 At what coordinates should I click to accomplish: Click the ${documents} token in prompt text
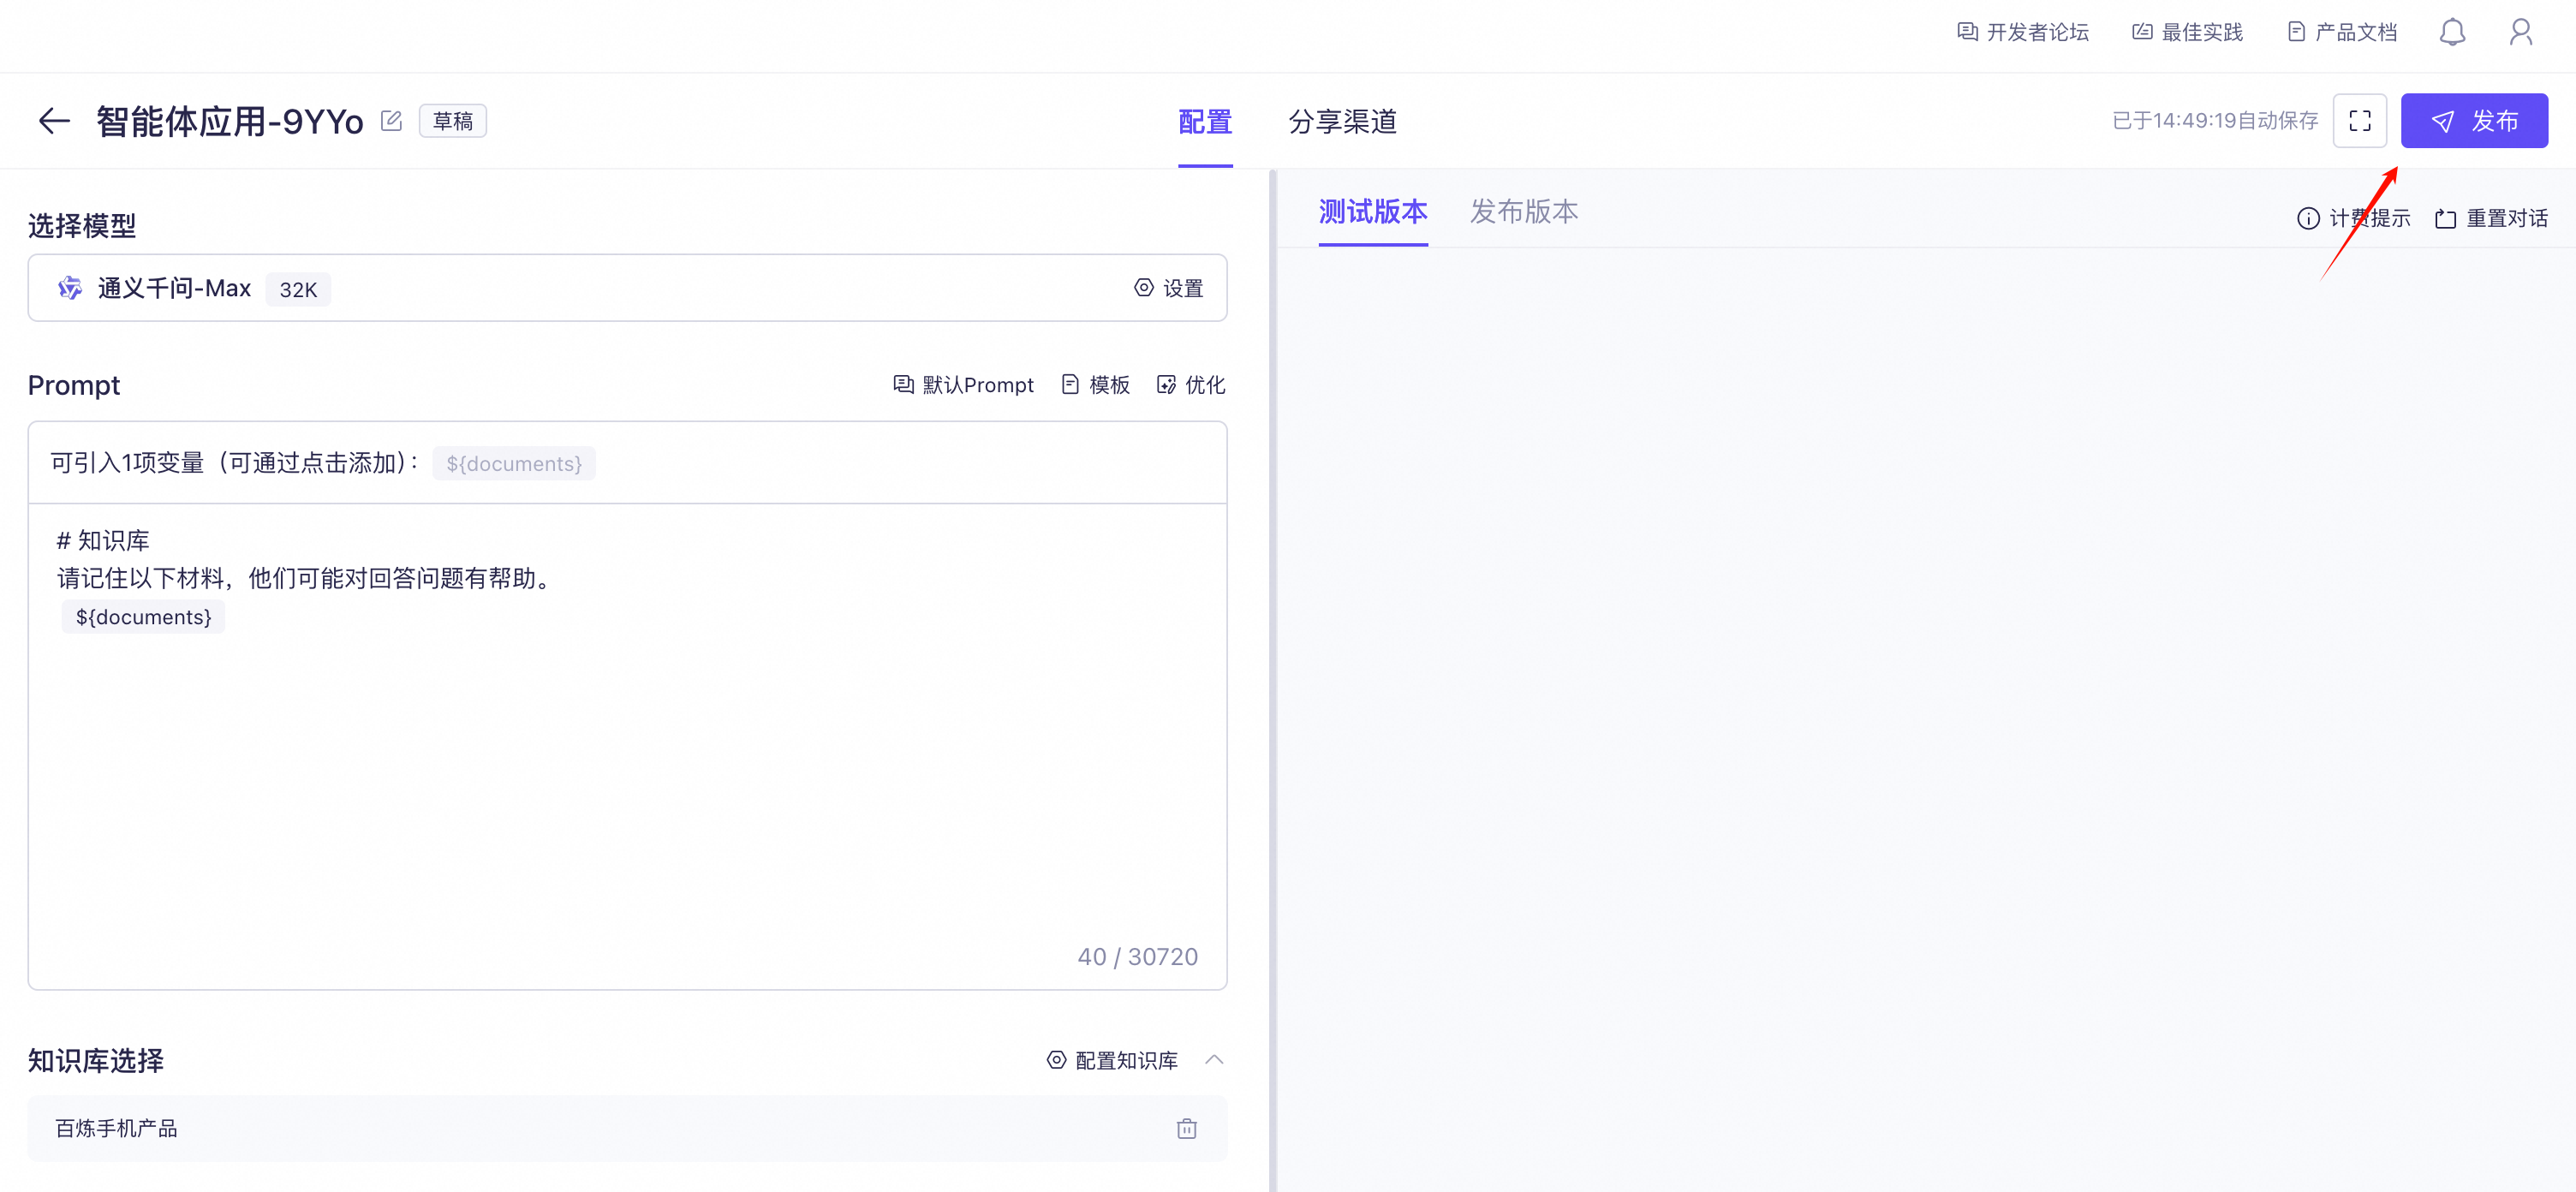click(x=143, y=617)
